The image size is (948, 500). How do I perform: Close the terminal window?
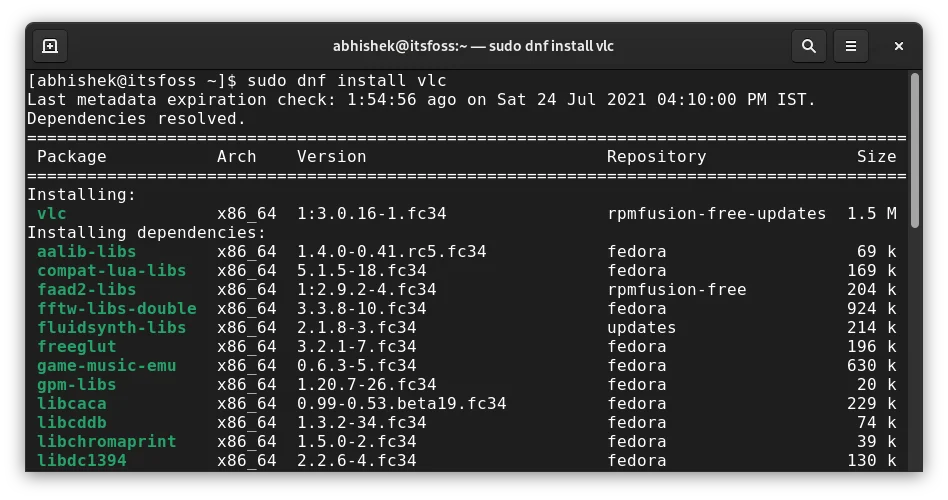tap(898, 46)
